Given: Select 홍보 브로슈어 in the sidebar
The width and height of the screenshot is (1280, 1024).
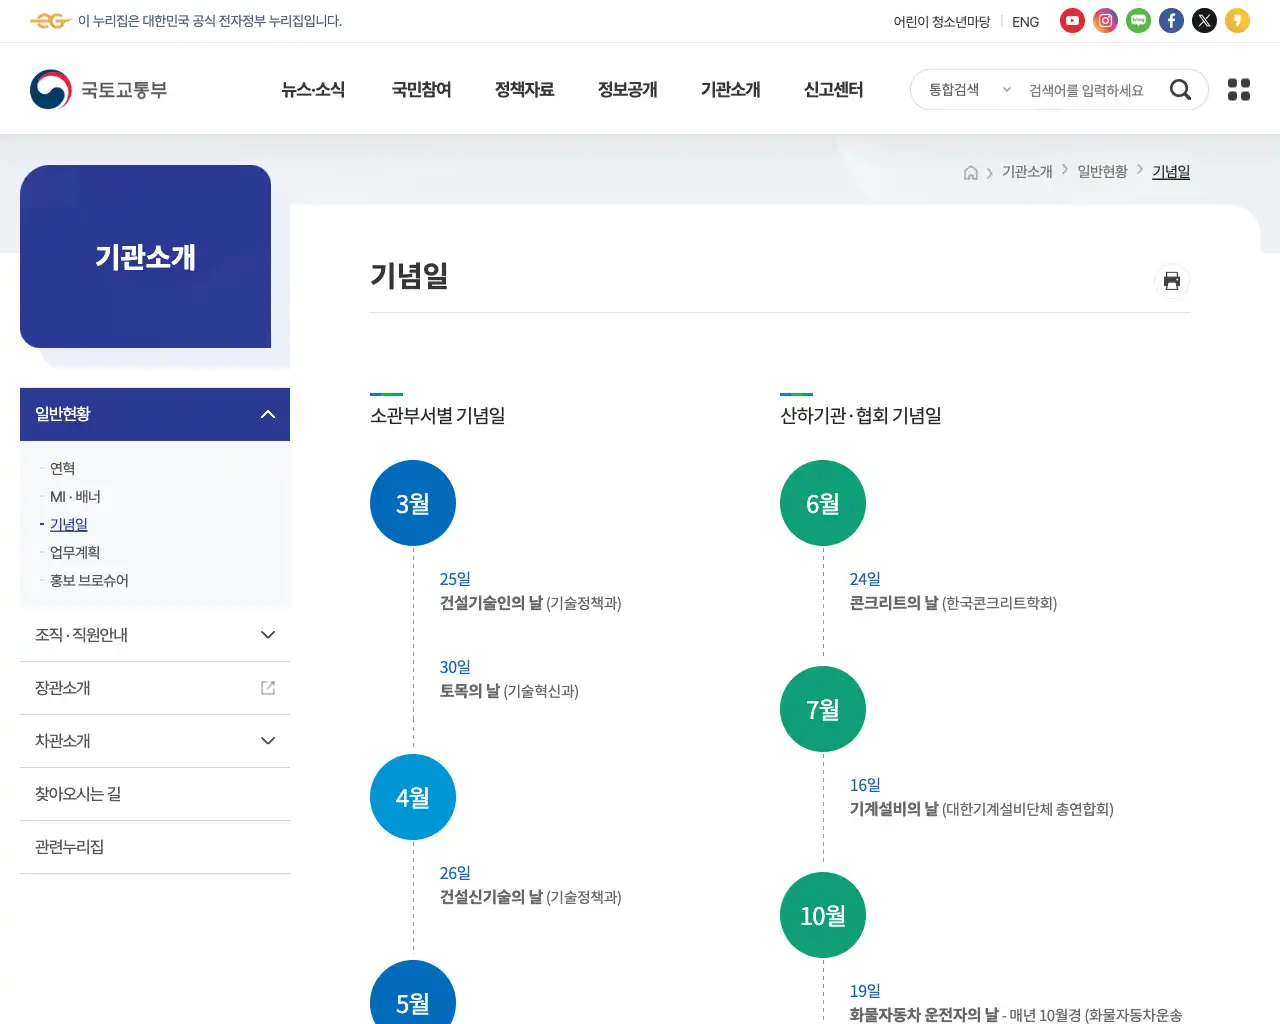Looking at the screenshot, I should click(x=90, y=581).
